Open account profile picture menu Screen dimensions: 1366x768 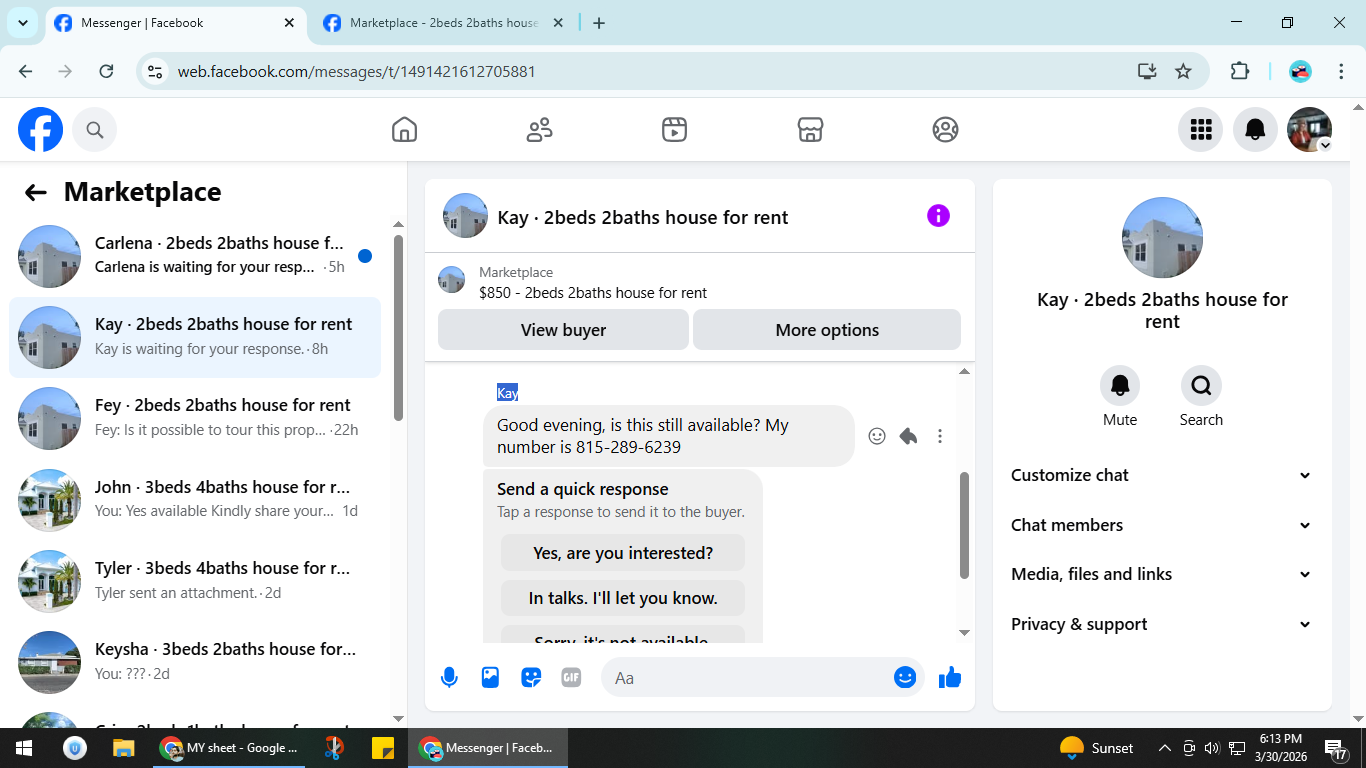[x=1309, y=129]
